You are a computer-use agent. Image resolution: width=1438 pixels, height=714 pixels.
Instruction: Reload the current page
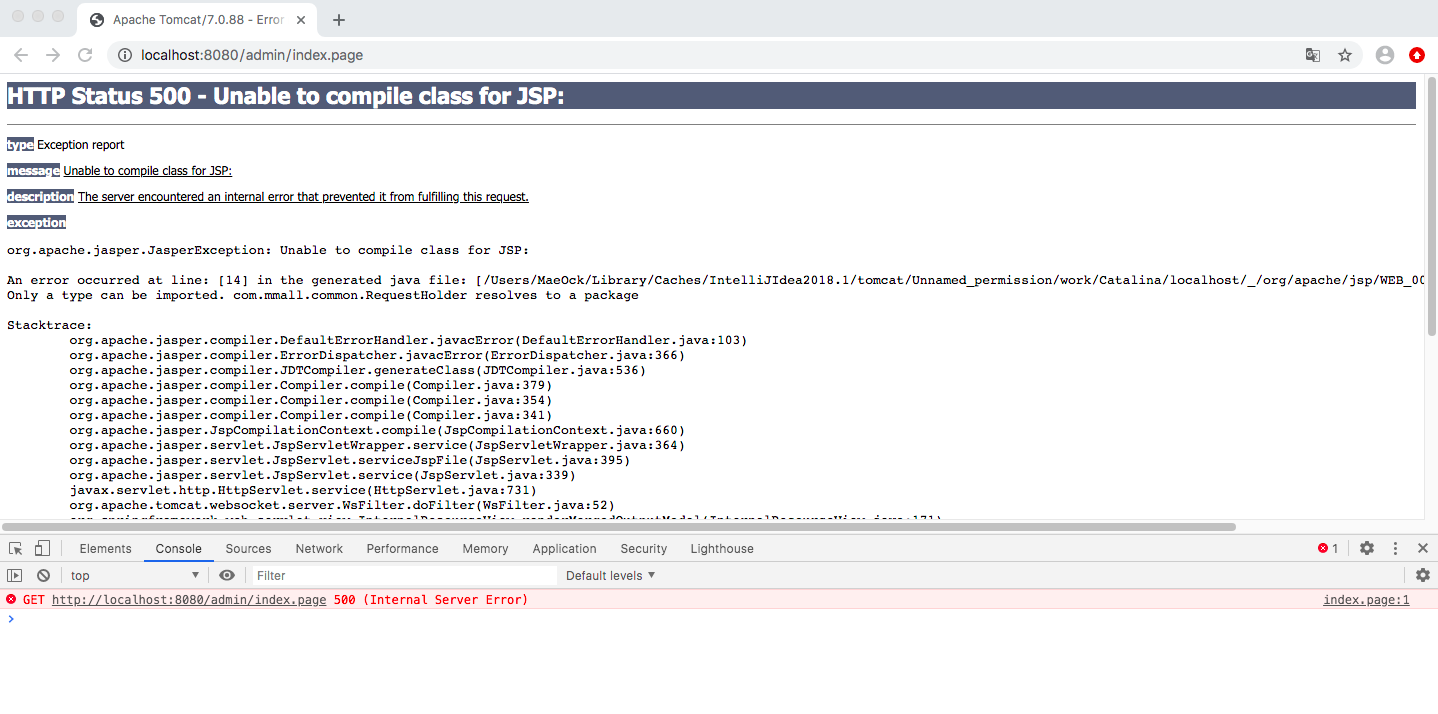[x=85, y=55]
